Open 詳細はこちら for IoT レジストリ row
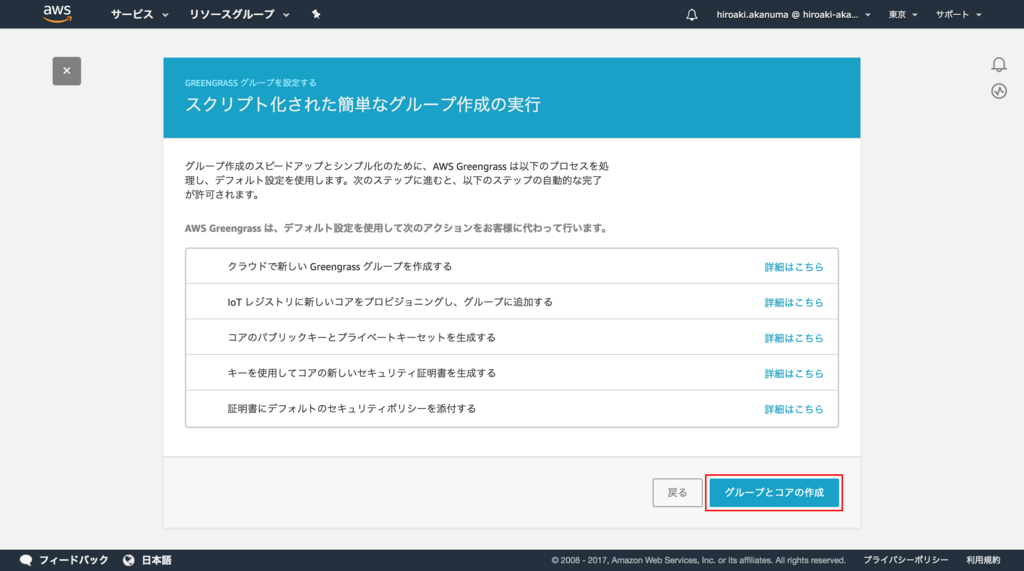Image resolution: width=1024 pixels, height=571 pixels. [793, 302]
